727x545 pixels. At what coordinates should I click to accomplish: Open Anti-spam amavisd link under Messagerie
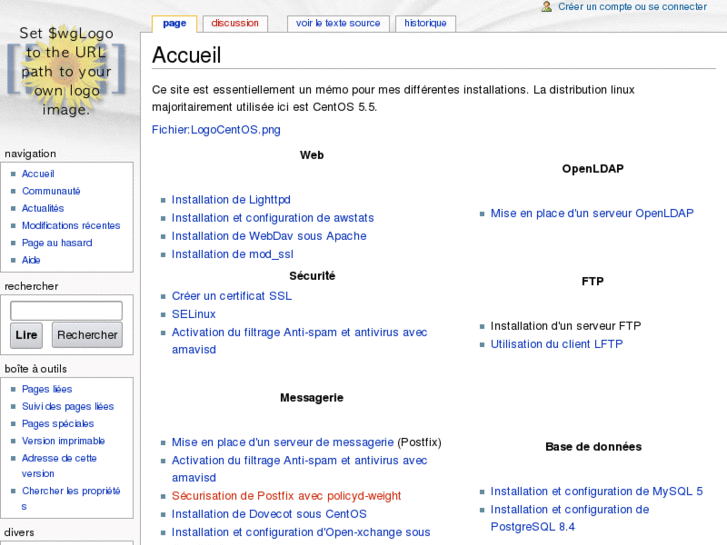click(300, 468)
